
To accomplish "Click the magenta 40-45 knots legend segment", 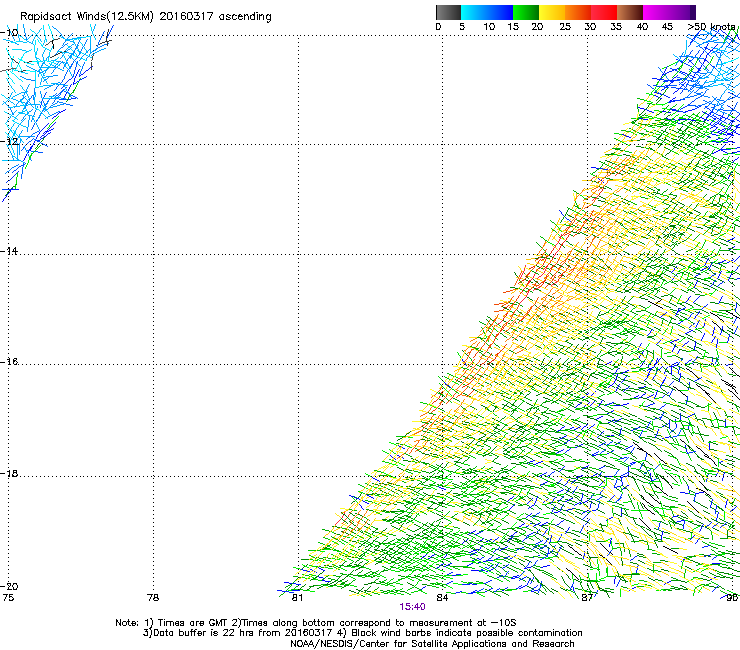I will (656, 12).
